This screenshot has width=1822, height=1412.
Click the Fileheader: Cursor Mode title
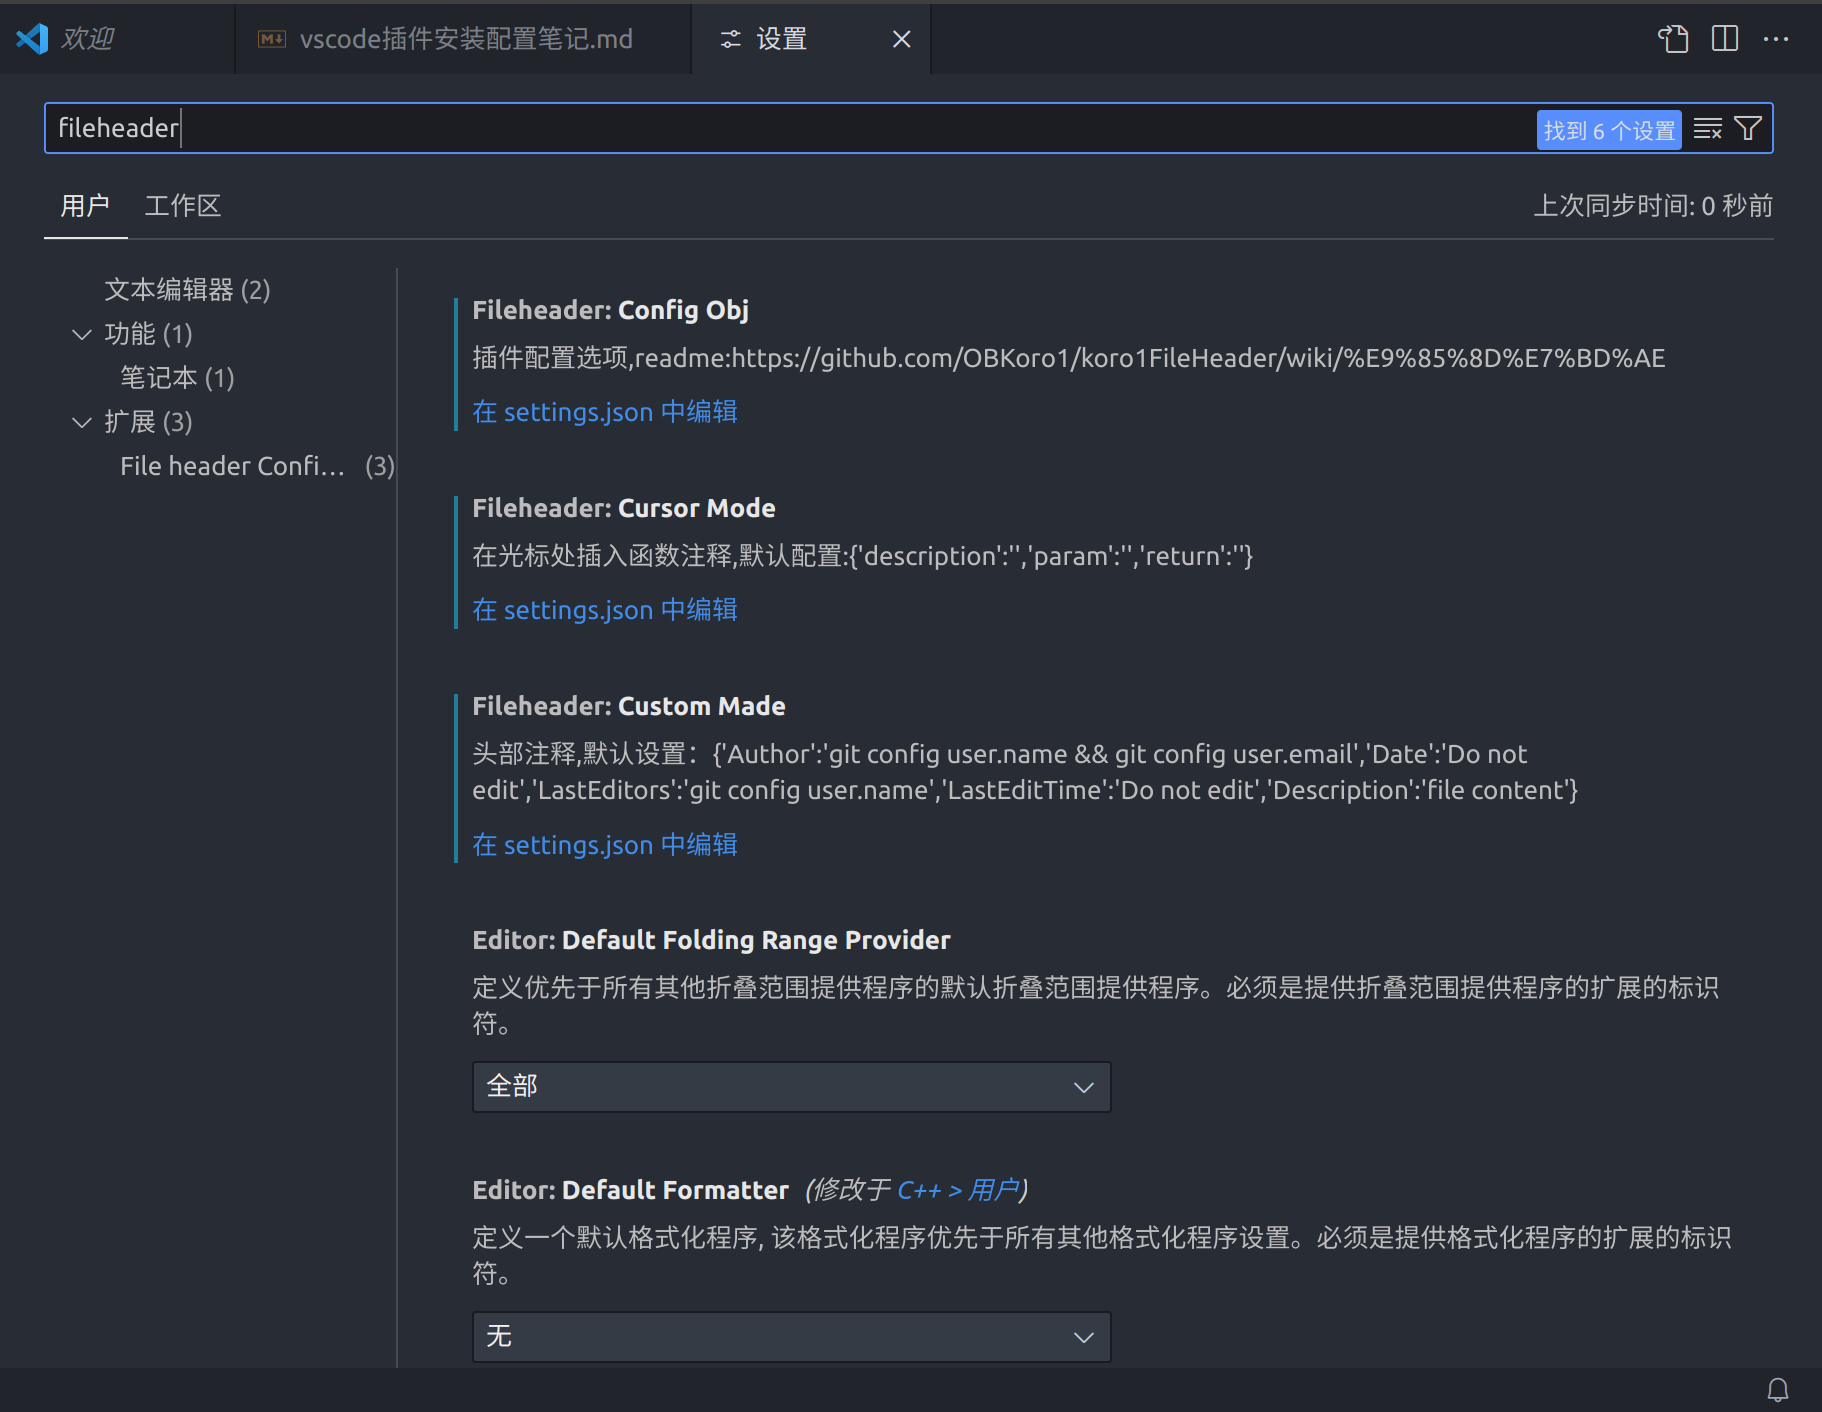tap(624, 508)
